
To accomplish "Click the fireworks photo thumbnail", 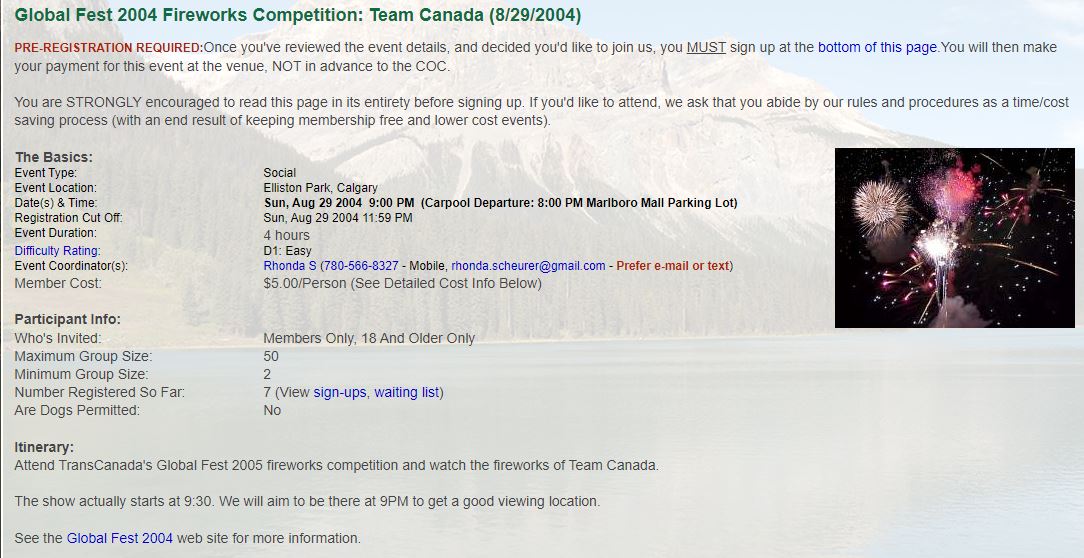I will pyautogui.click(x=954, y=238).
